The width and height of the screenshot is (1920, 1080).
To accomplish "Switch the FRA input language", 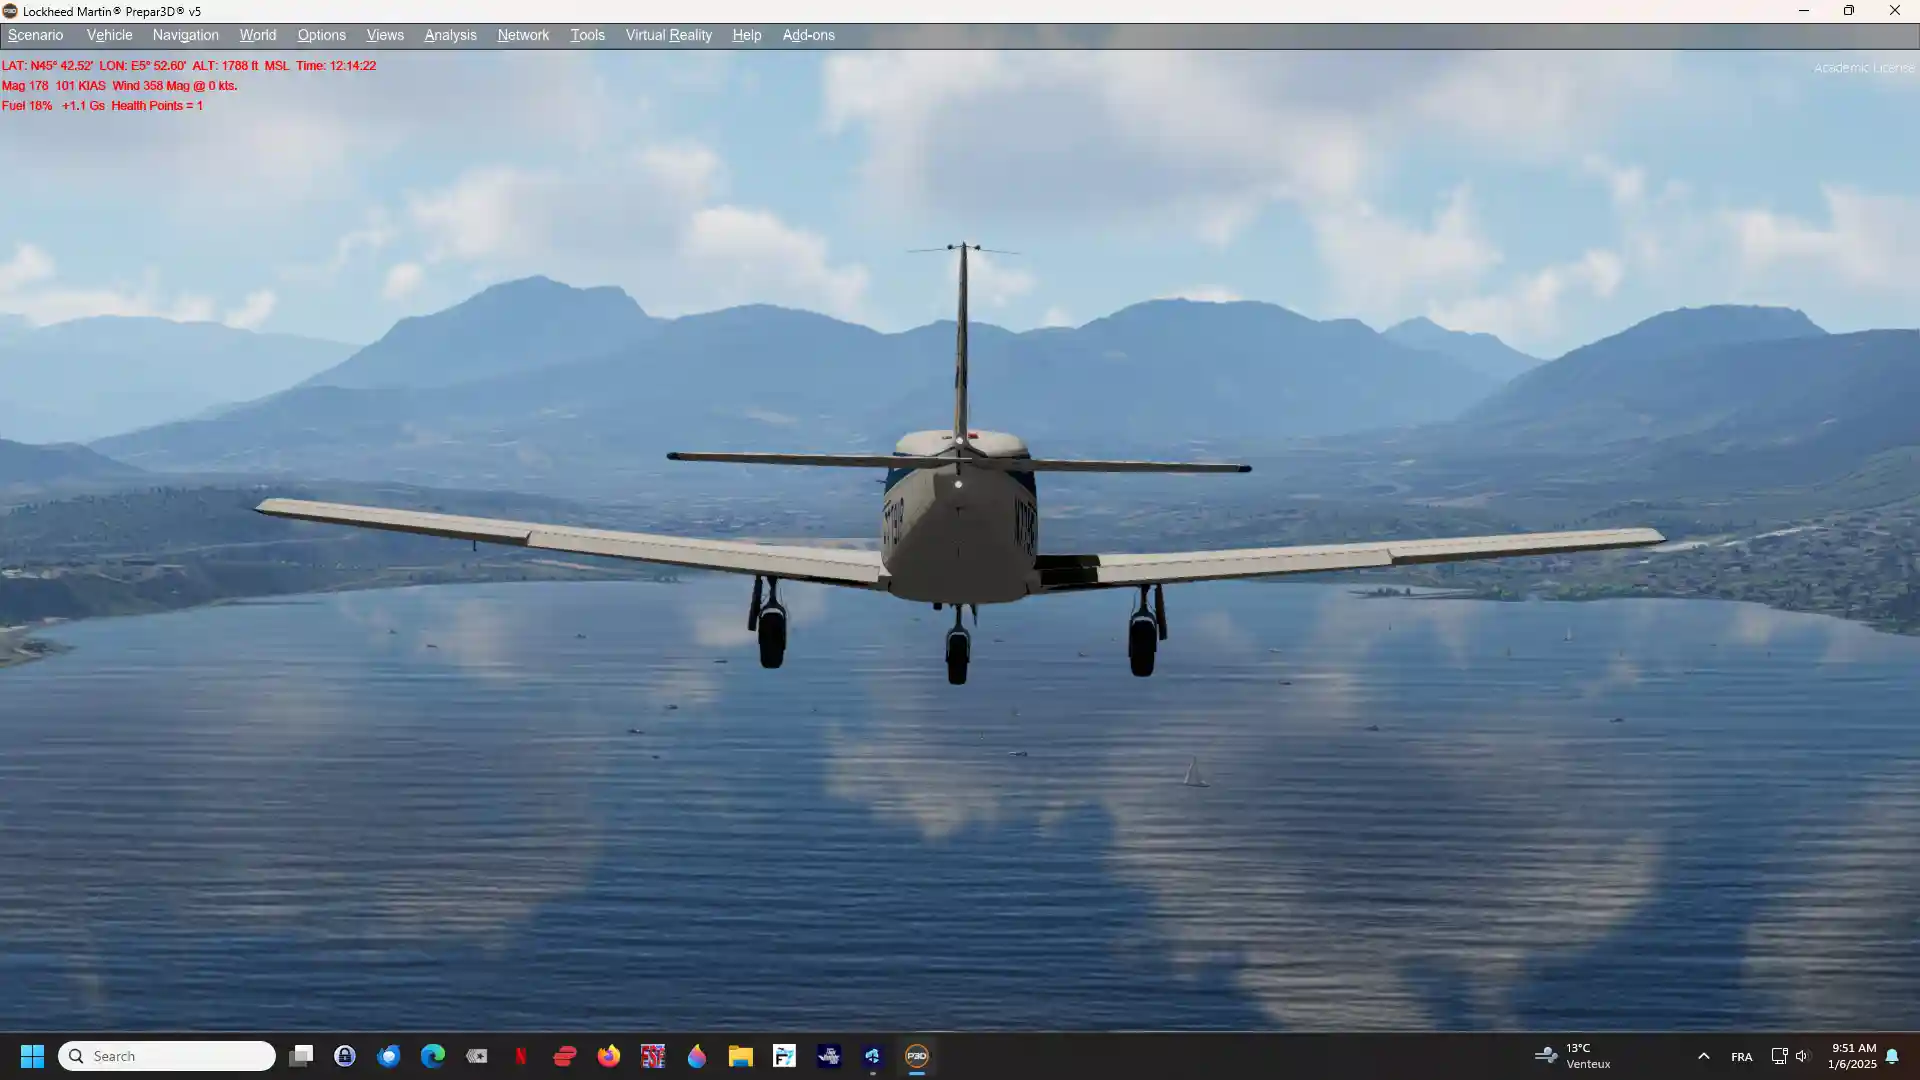I will coord(1742,1057).
